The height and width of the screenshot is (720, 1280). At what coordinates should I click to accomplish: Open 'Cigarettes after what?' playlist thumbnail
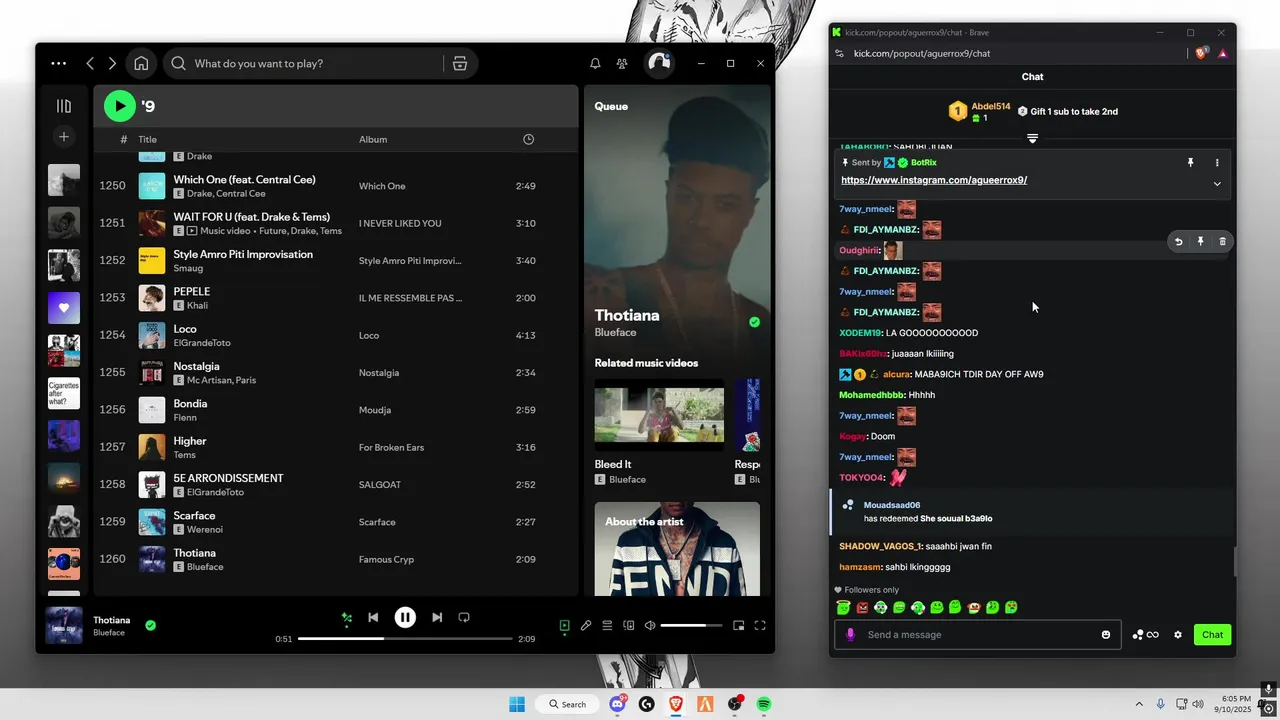tap(64, 393)
